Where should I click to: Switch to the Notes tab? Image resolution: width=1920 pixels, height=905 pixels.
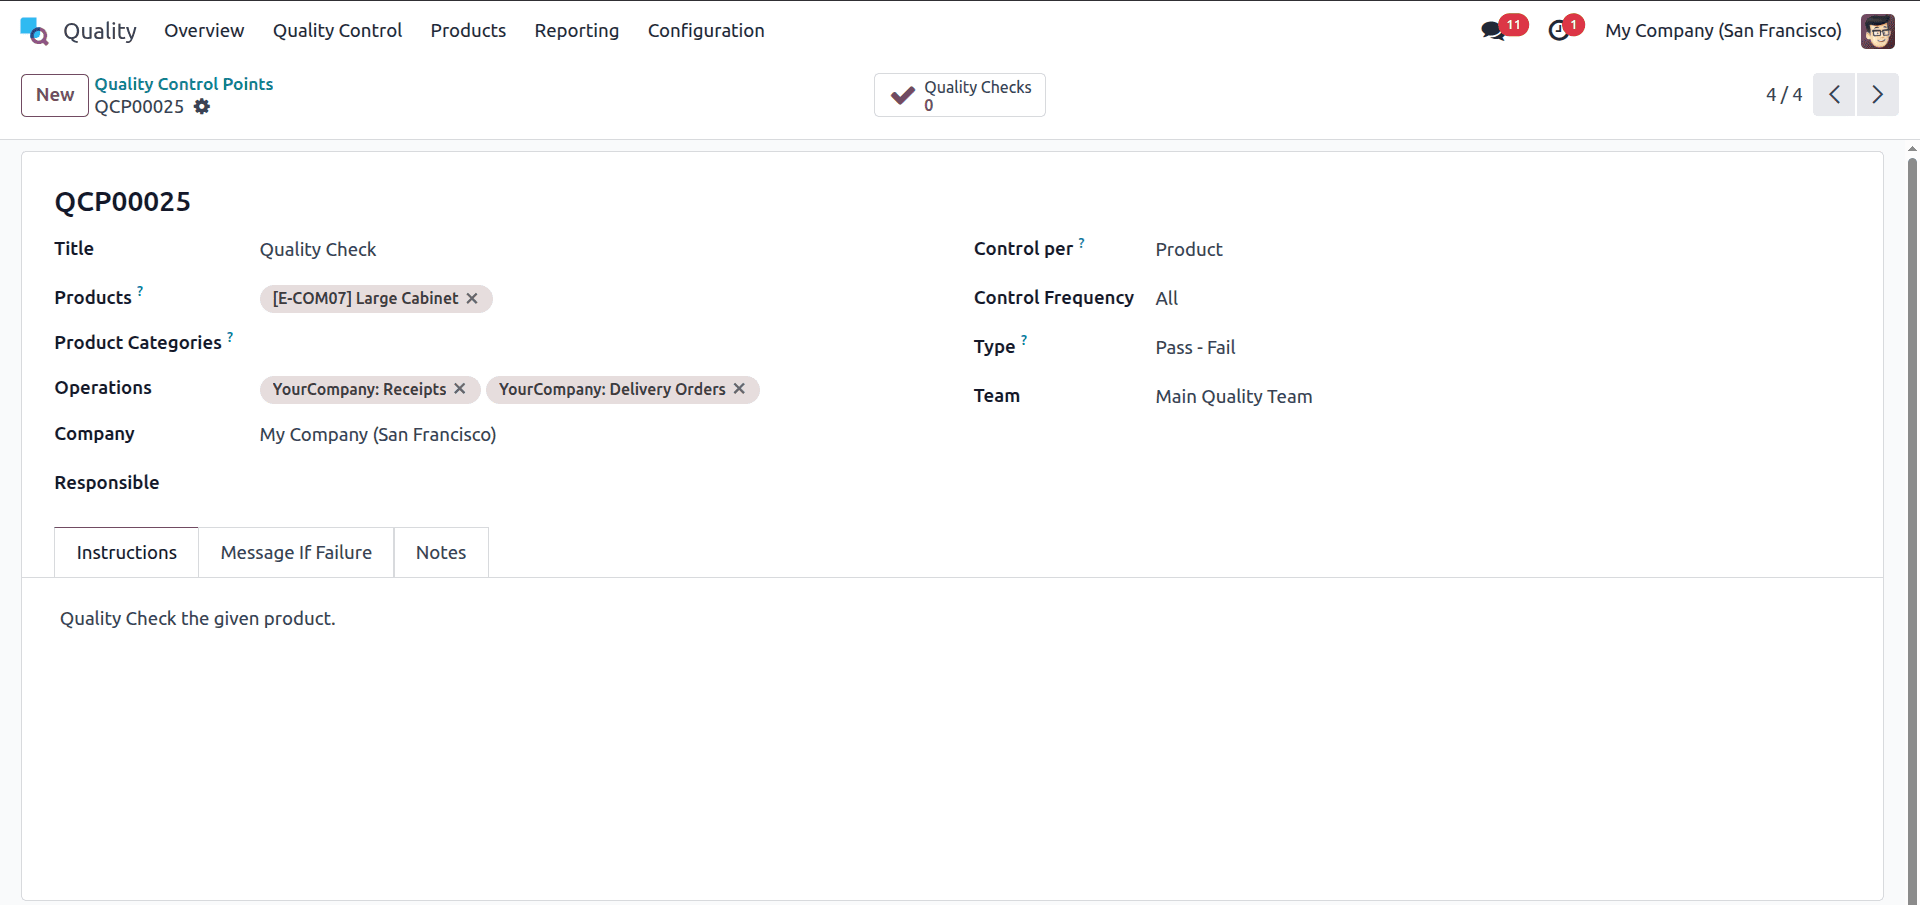click(440, 552)
